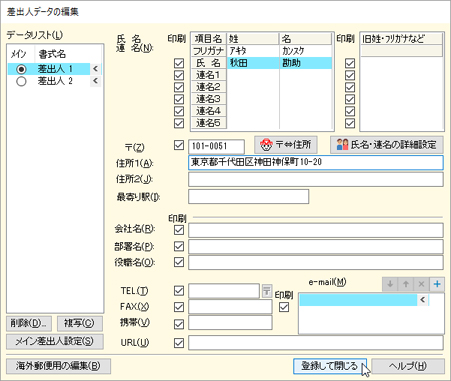
Task: Click the postal code to address conversion button
Action: [286, 145]
